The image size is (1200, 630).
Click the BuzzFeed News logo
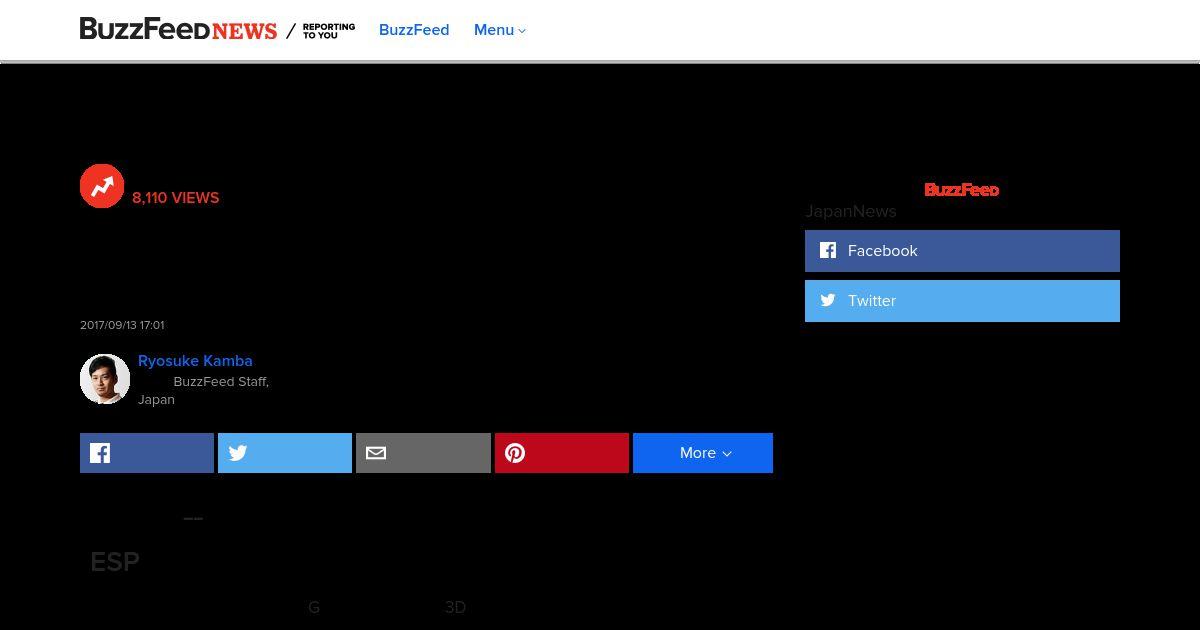point(178,30)
